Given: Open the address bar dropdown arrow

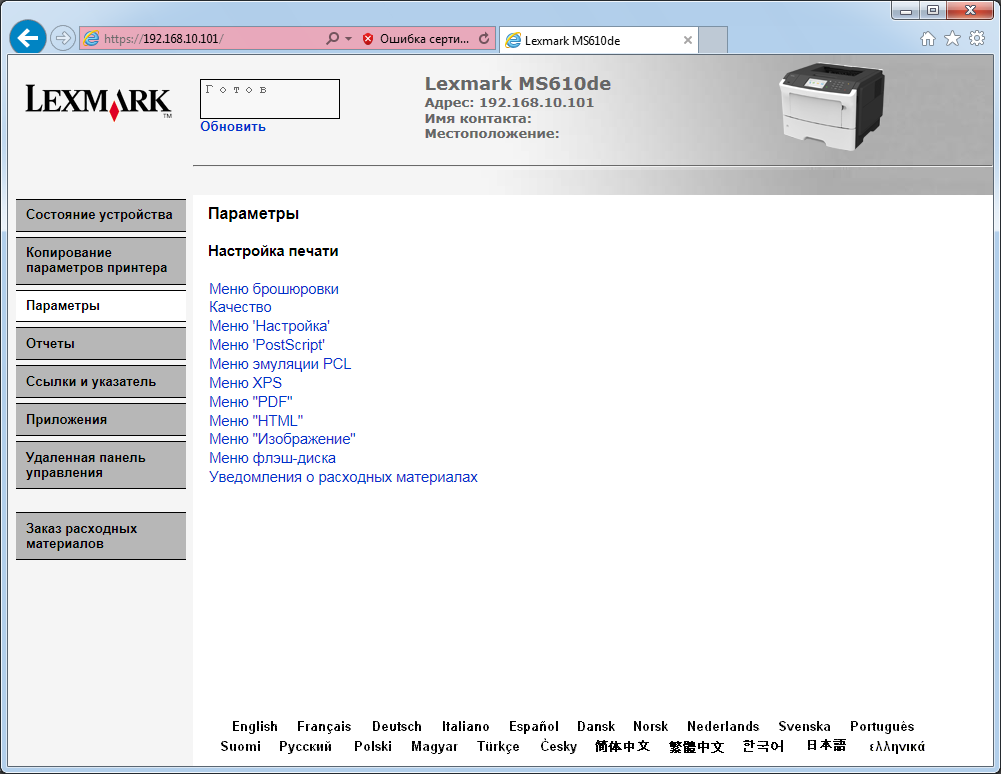Looking at the screenshot, I should [x=349, y=38].
